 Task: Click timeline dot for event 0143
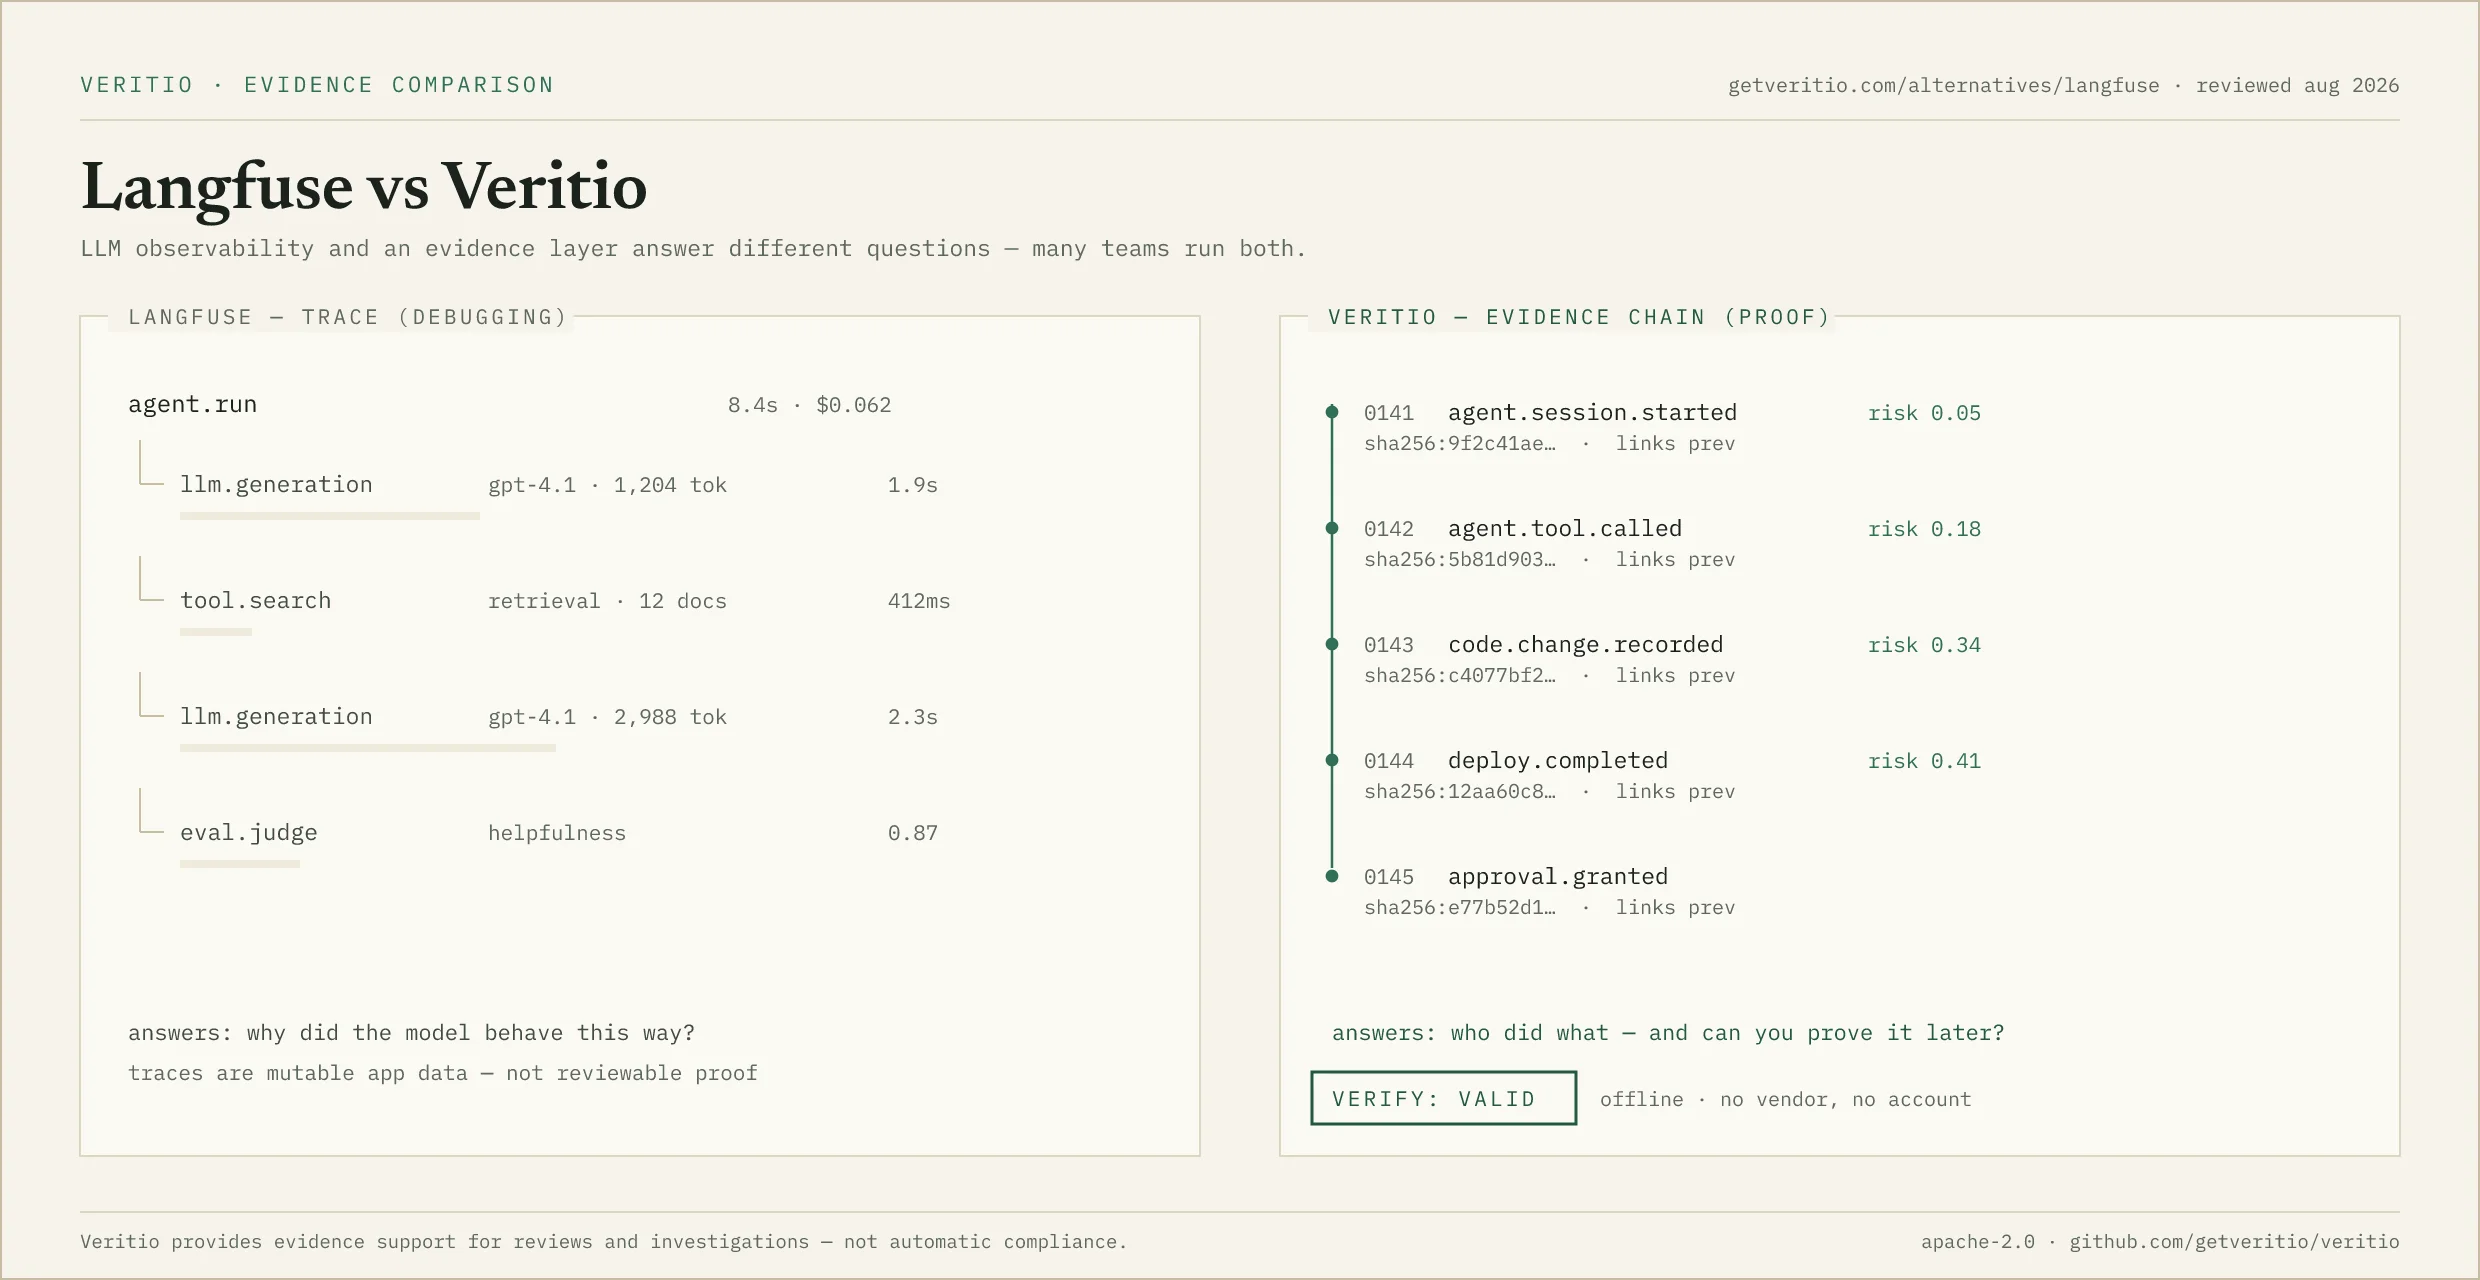coord(1332,644)
